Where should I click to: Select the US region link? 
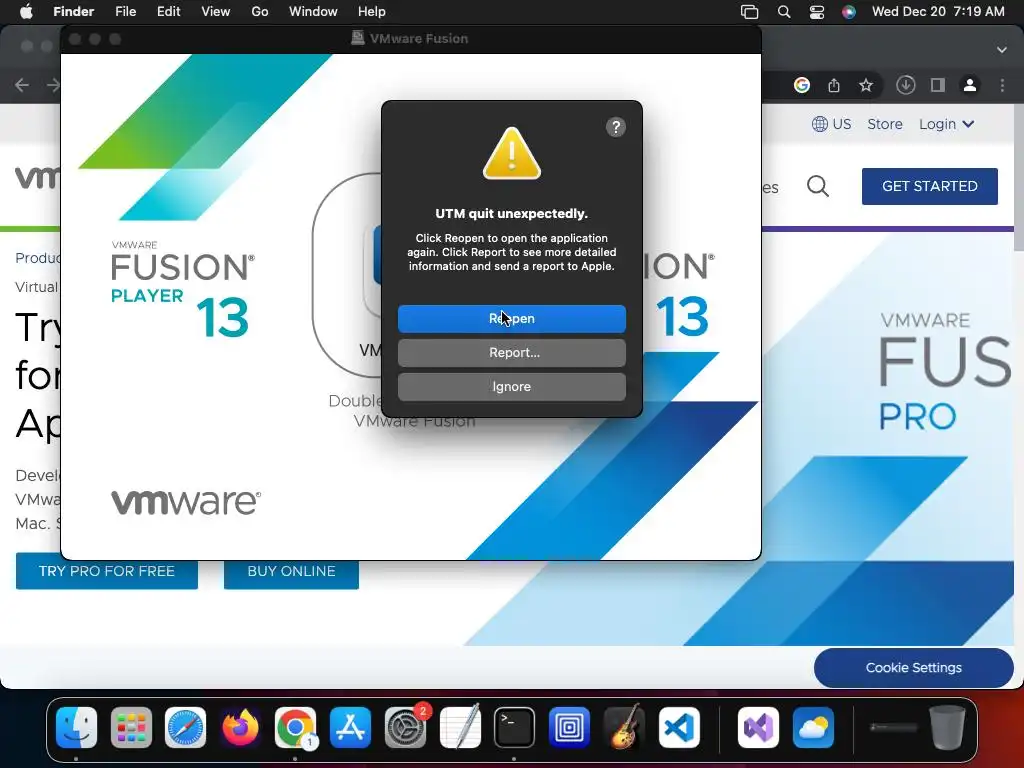831,124
